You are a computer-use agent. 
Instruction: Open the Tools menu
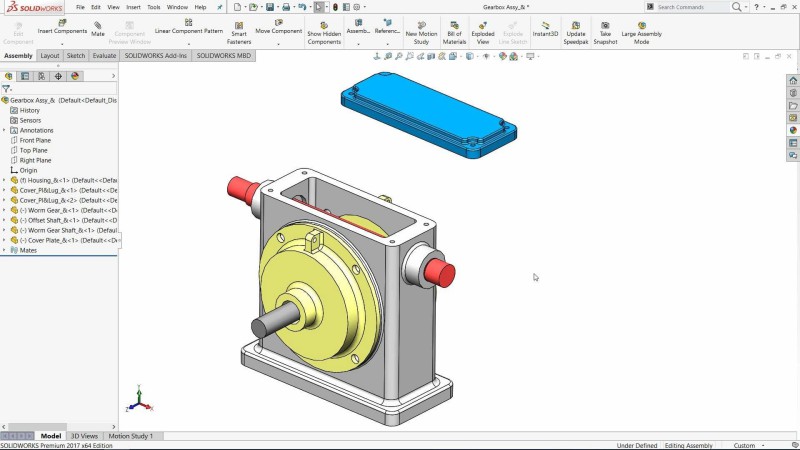(x=153, y=7)
